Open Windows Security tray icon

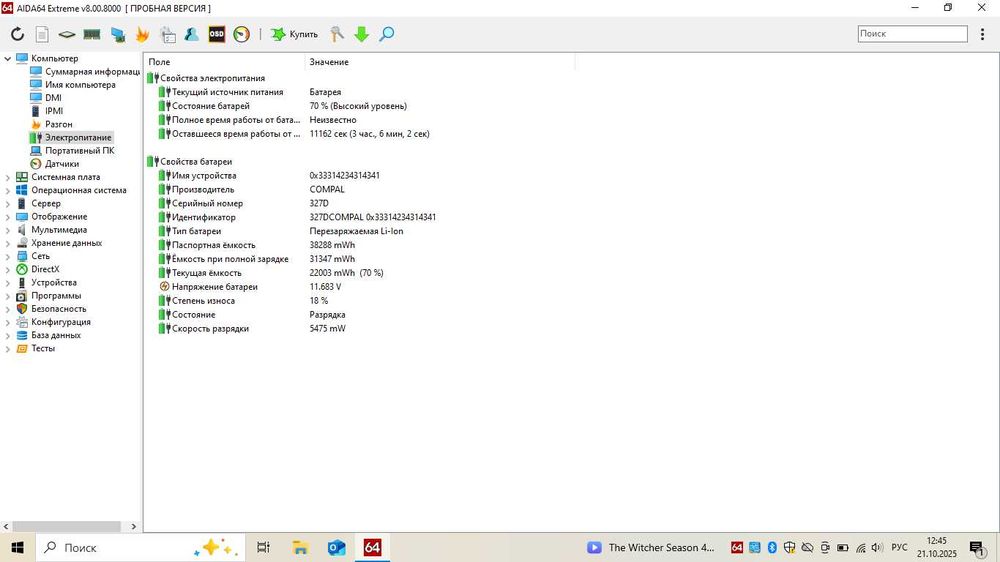[790, 547]
